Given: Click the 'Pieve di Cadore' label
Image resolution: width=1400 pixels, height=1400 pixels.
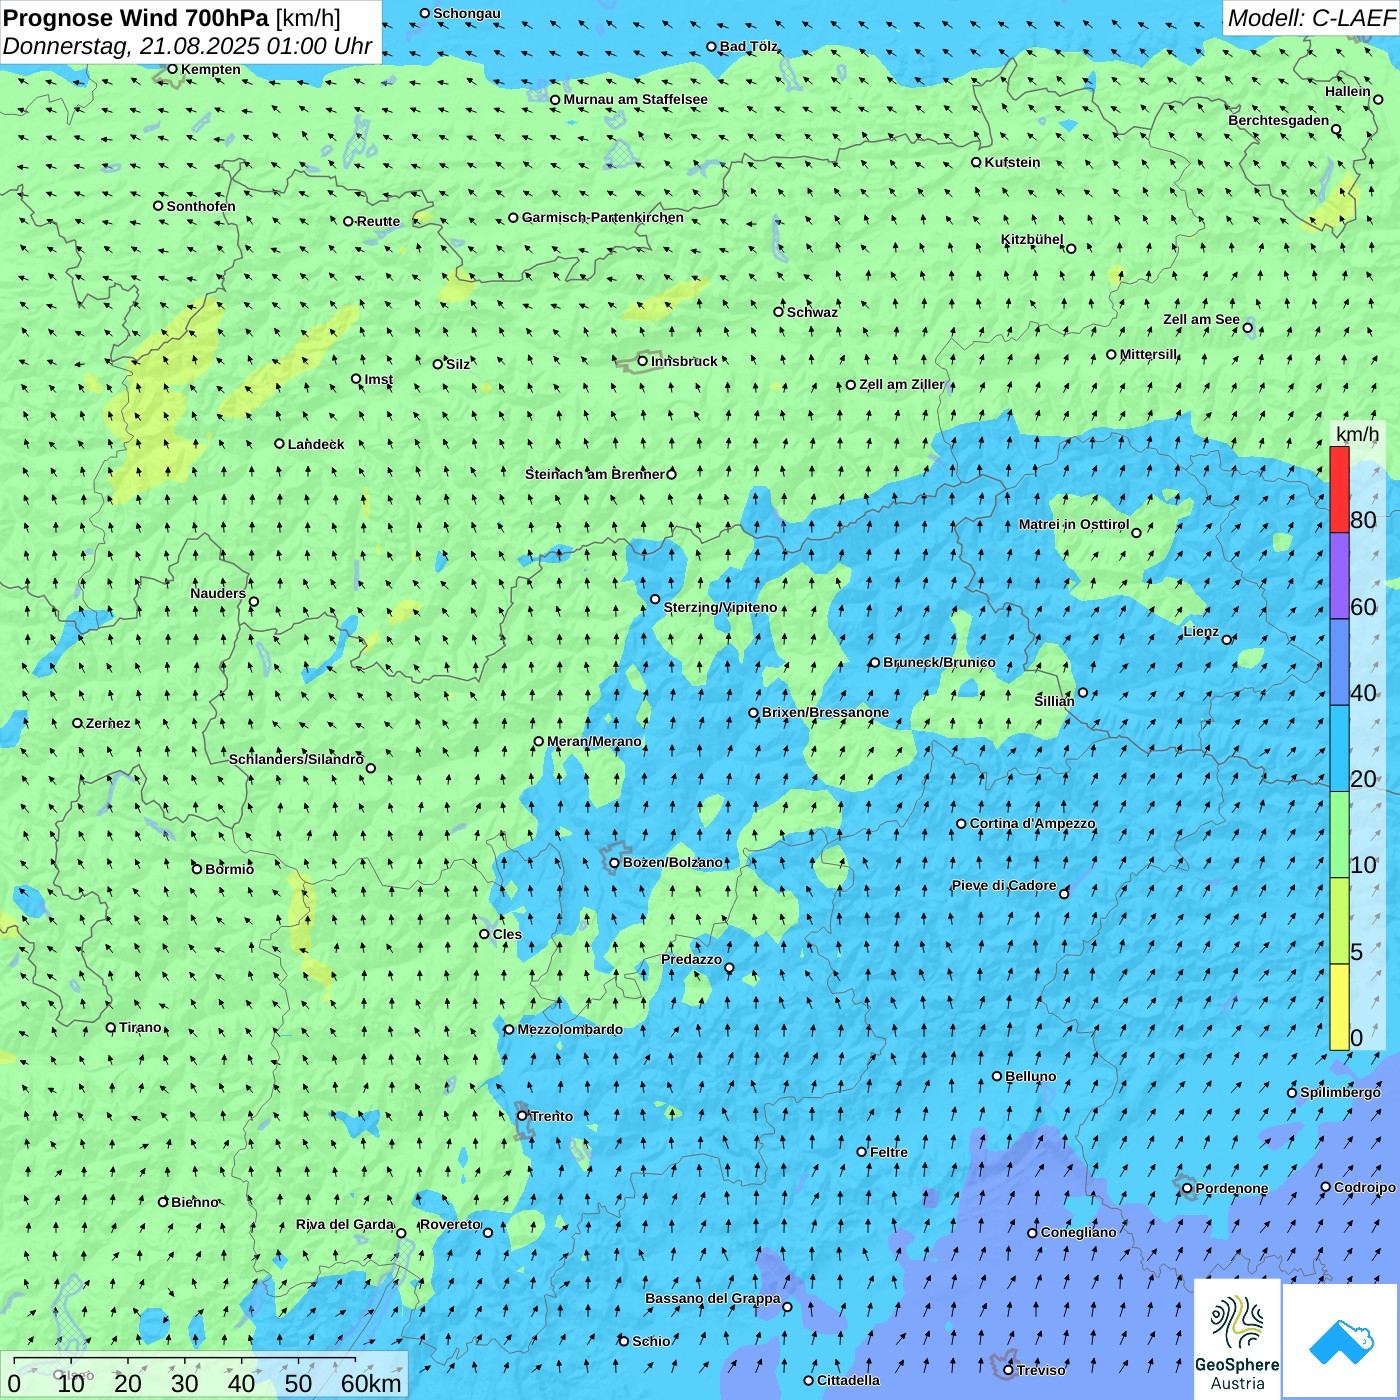Looking at the screenshot, I should (1004, 885).
